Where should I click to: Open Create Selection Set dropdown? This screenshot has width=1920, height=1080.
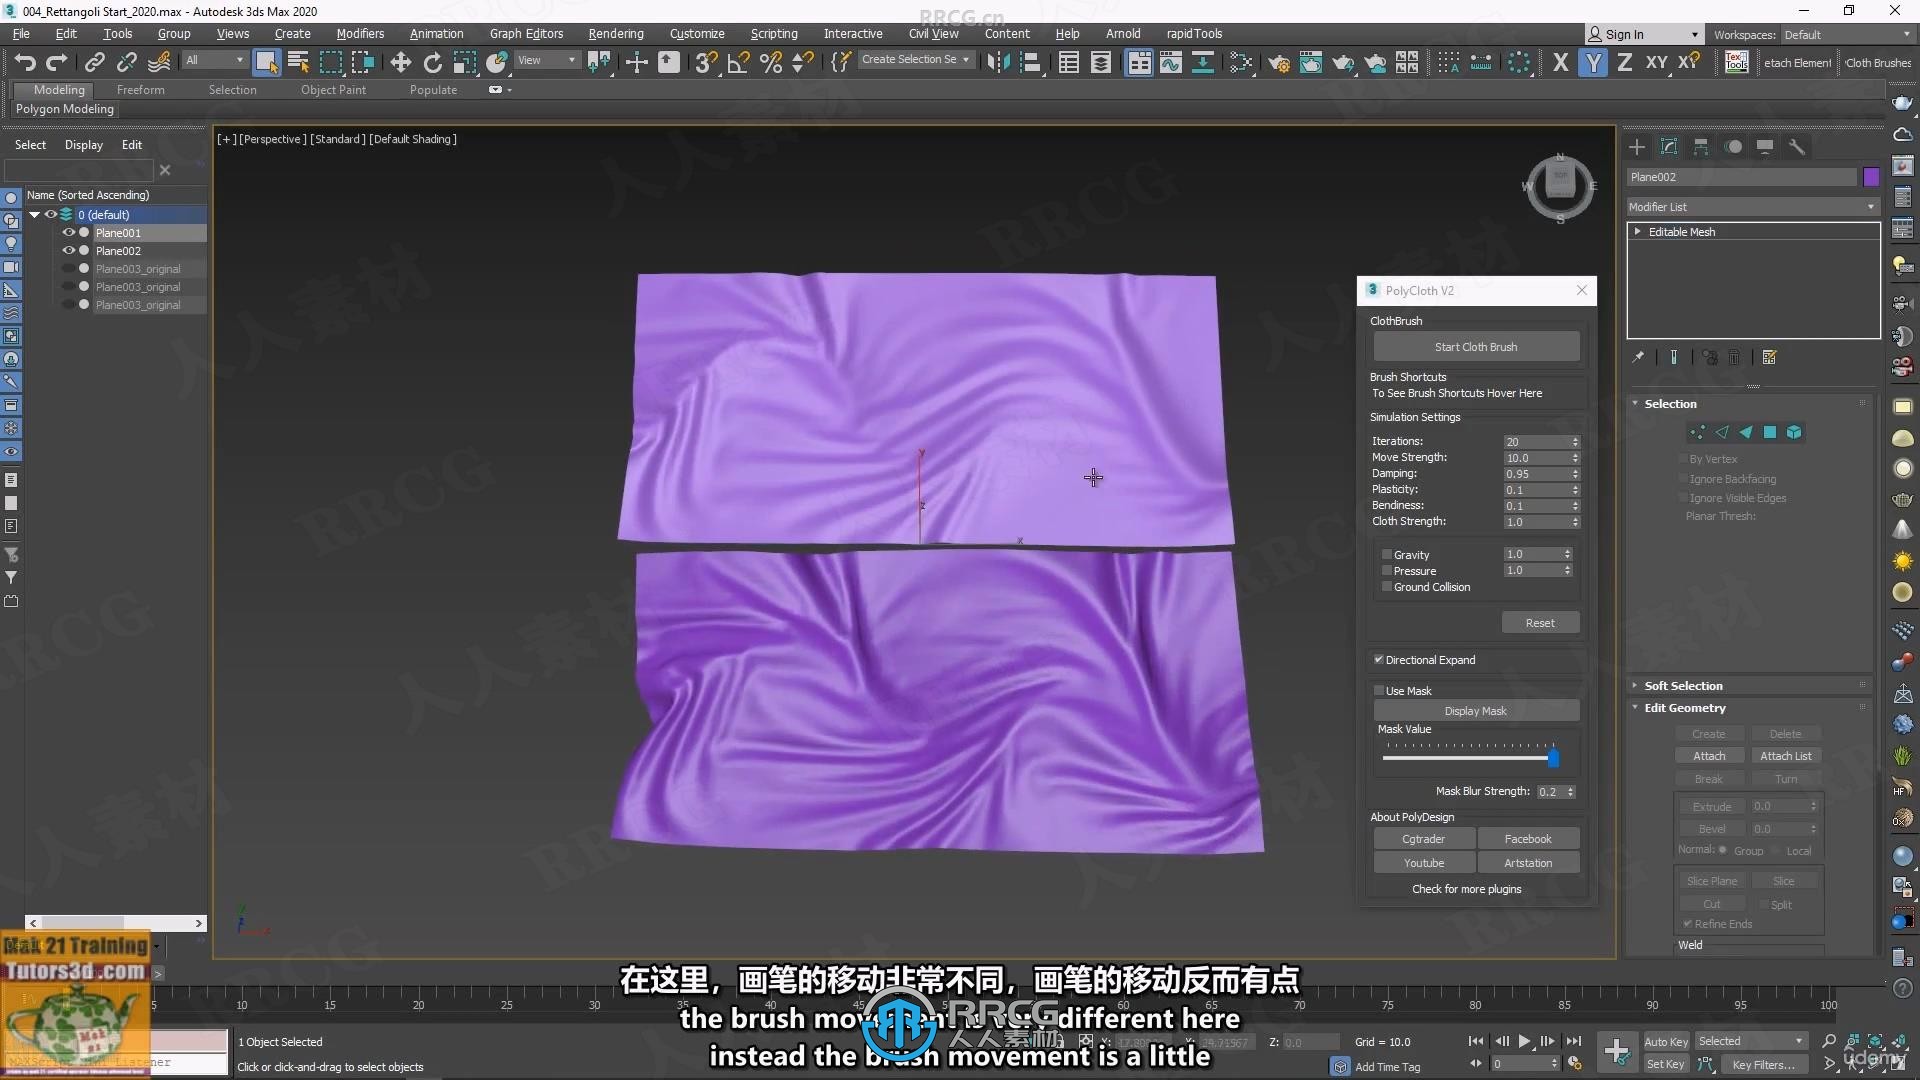916,60
